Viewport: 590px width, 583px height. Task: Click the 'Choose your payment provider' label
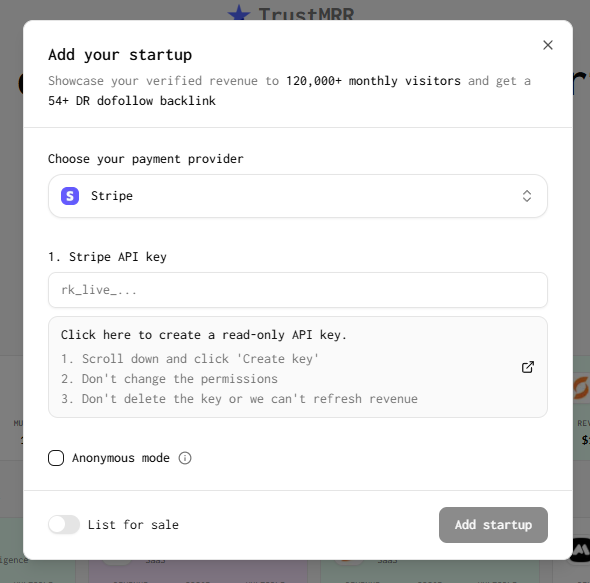146,159
